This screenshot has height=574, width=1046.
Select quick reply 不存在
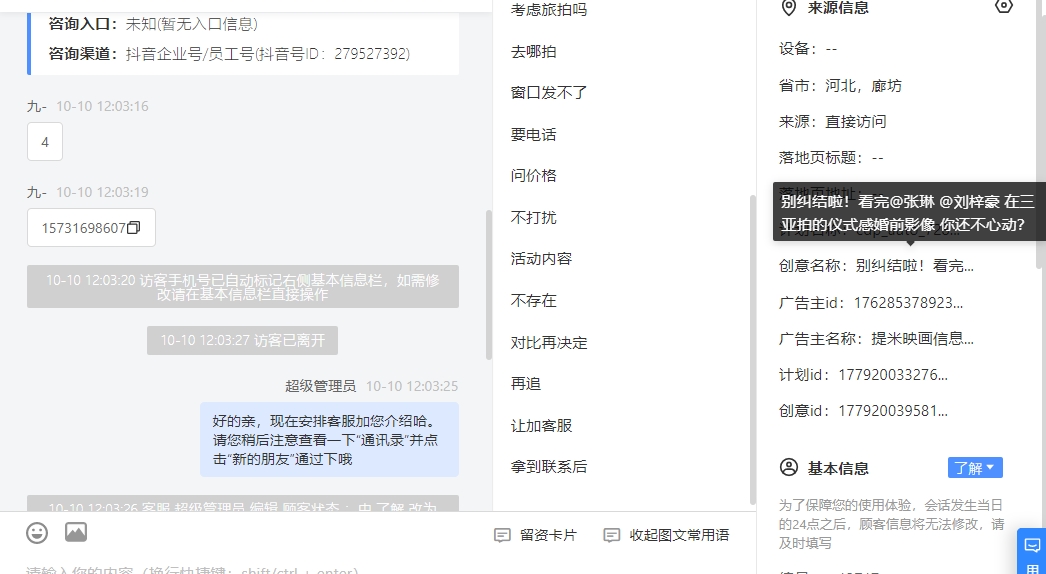pos(533,300)
